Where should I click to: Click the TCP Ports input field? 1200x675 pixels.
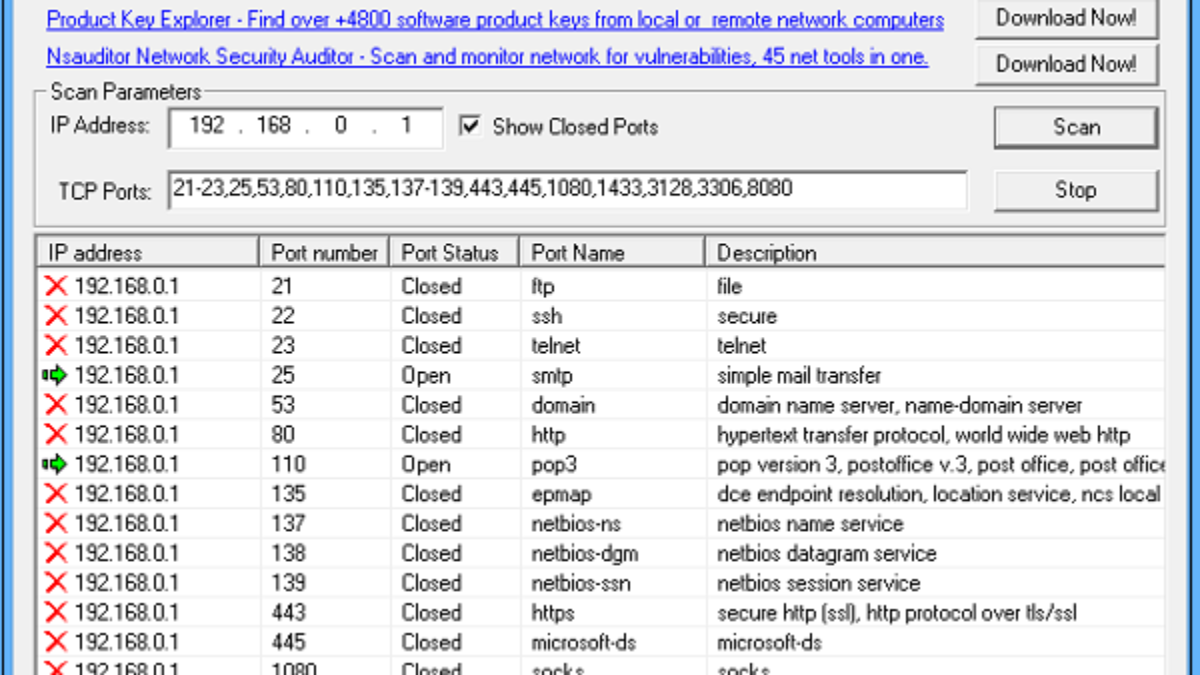[x=568, y=190]
